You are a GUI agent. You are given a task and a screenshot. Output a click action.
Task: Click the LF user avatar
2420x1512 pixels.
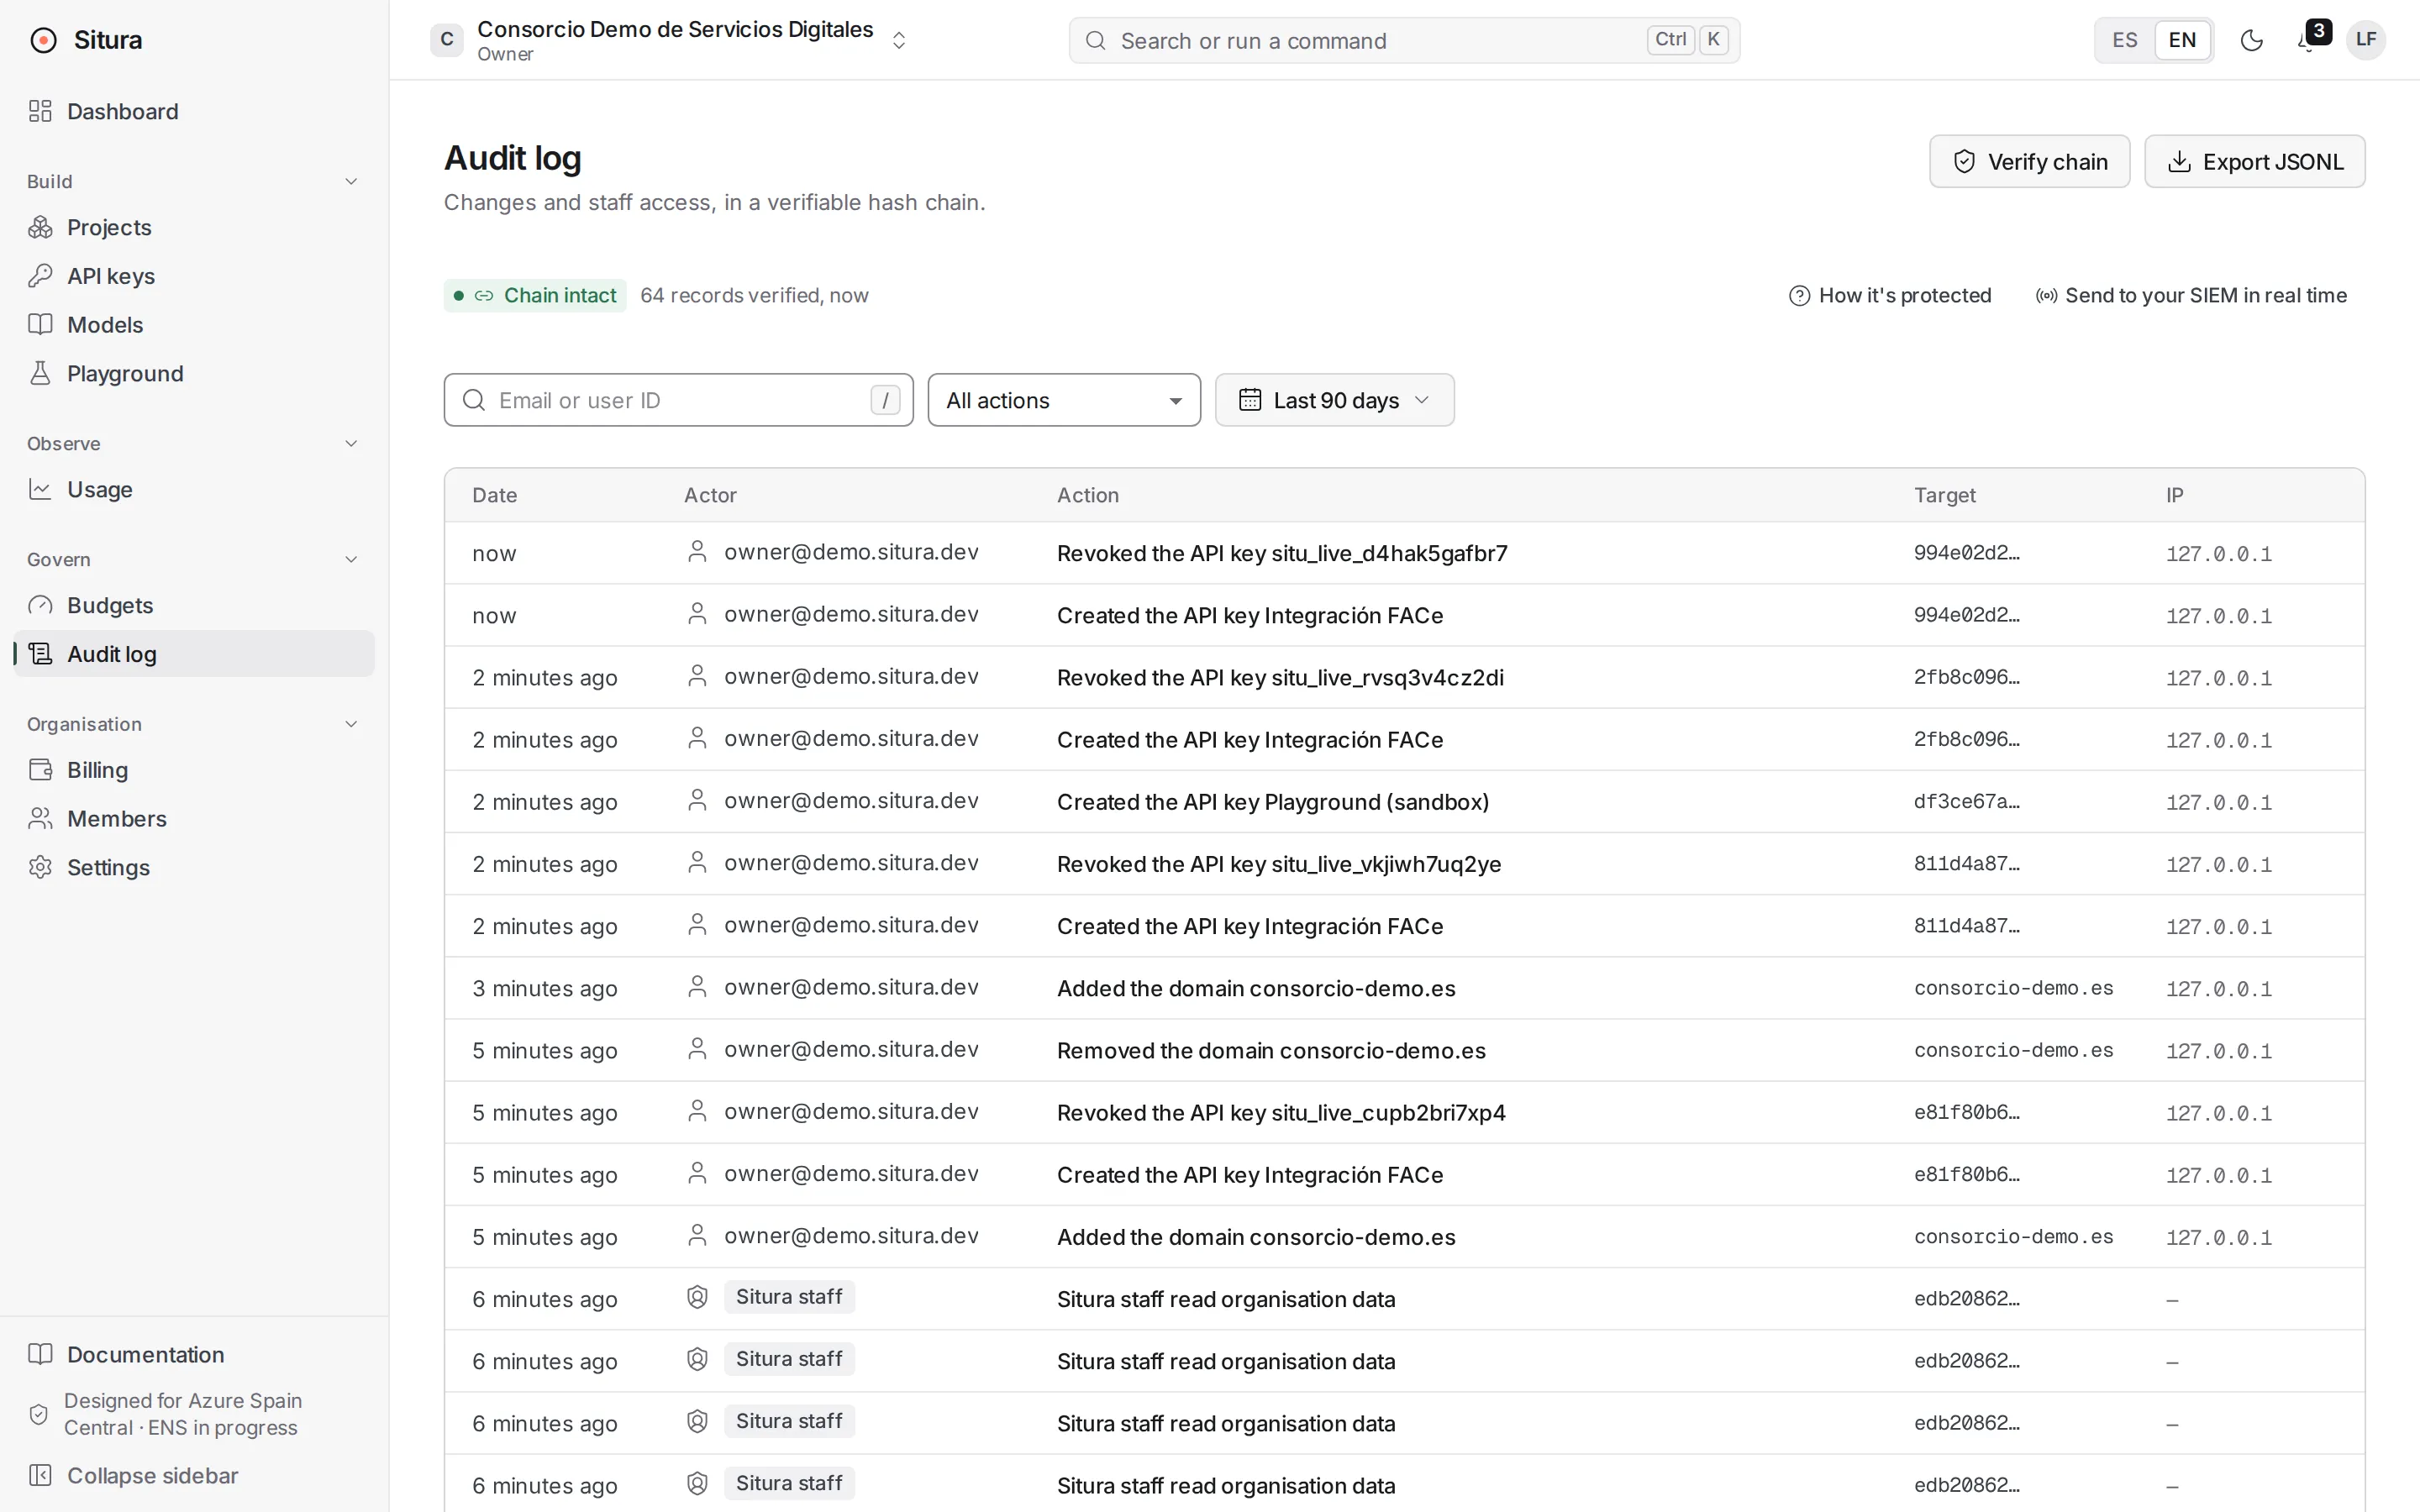pos(2365,40)
